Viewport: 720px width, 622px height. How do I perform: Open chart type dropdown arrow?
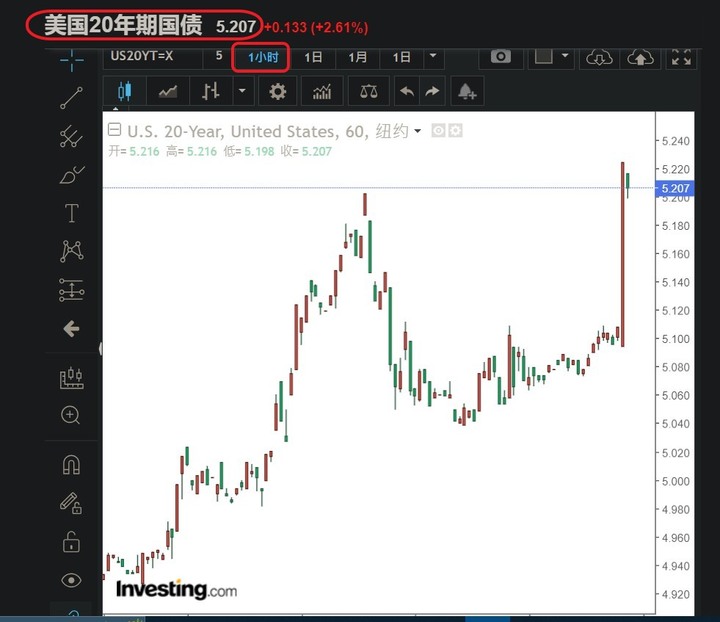[x=242, y=91]
